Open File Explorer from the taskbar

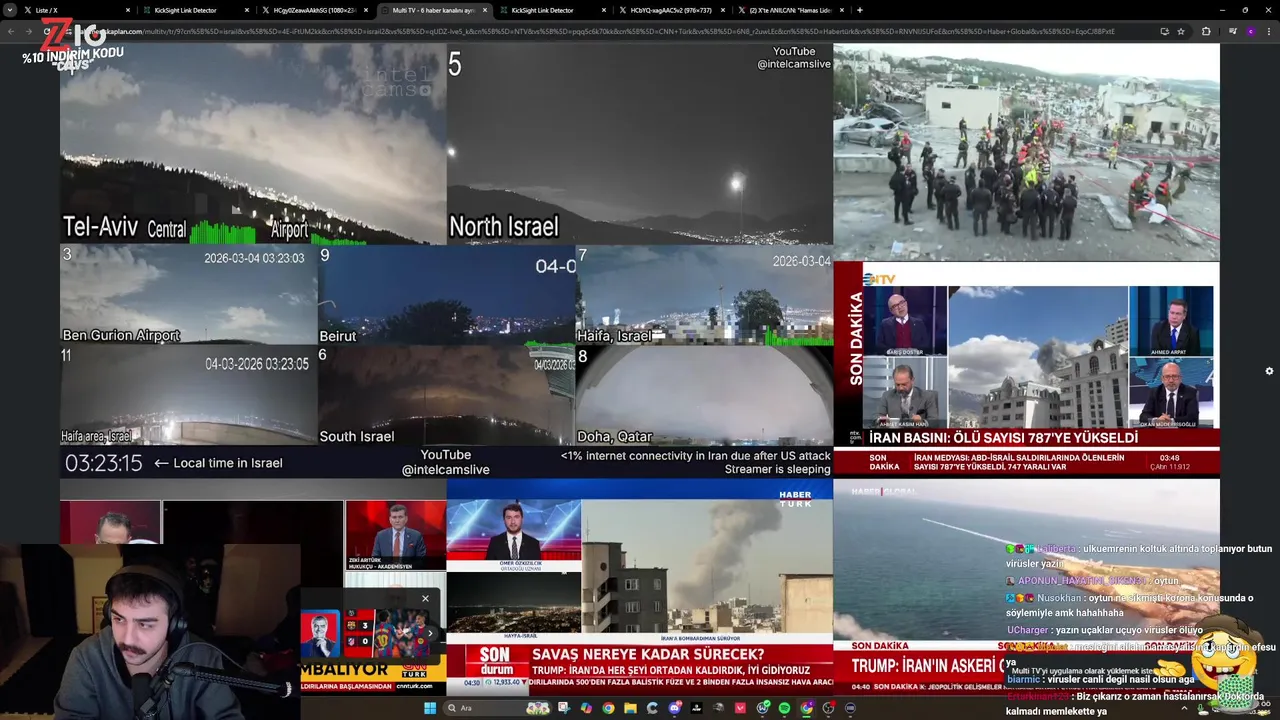(630, 708)
